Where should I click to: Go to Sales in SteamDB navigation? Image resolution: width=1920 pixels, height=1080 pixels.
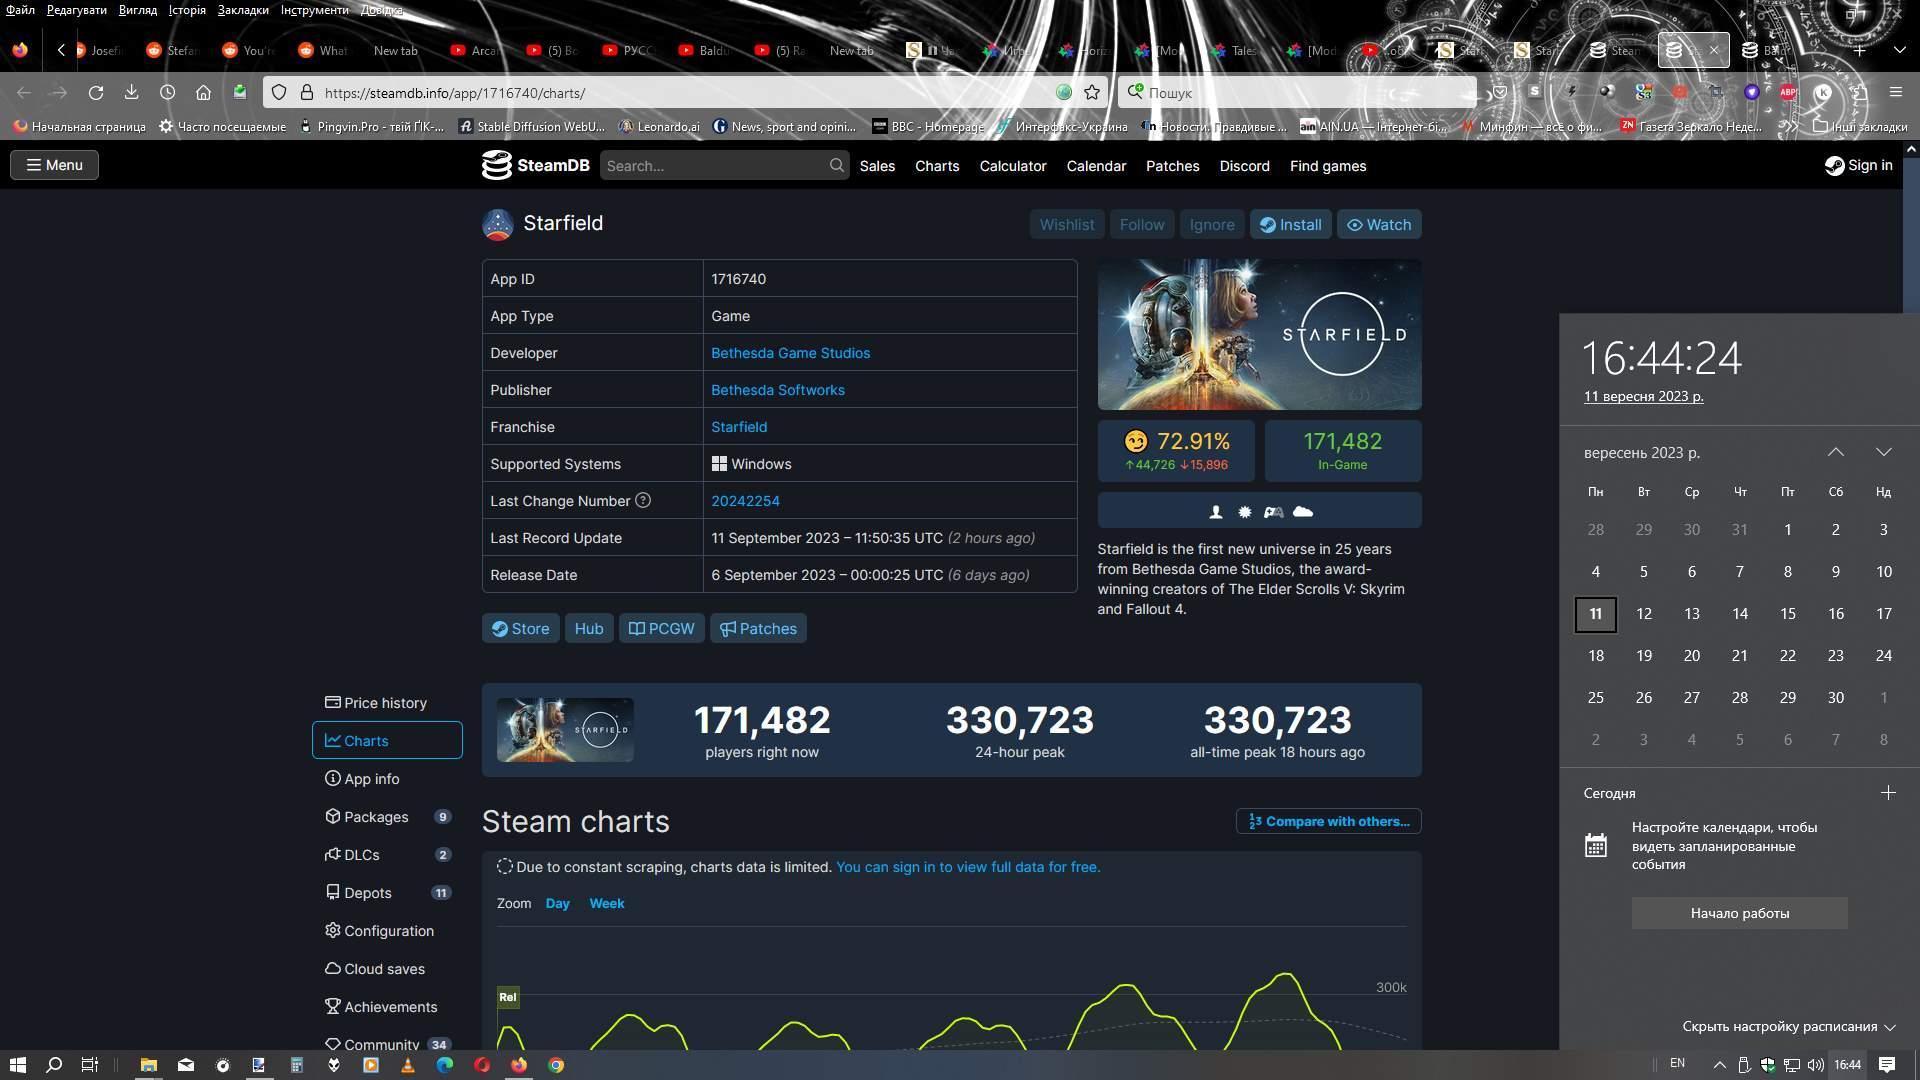(877, 166)
